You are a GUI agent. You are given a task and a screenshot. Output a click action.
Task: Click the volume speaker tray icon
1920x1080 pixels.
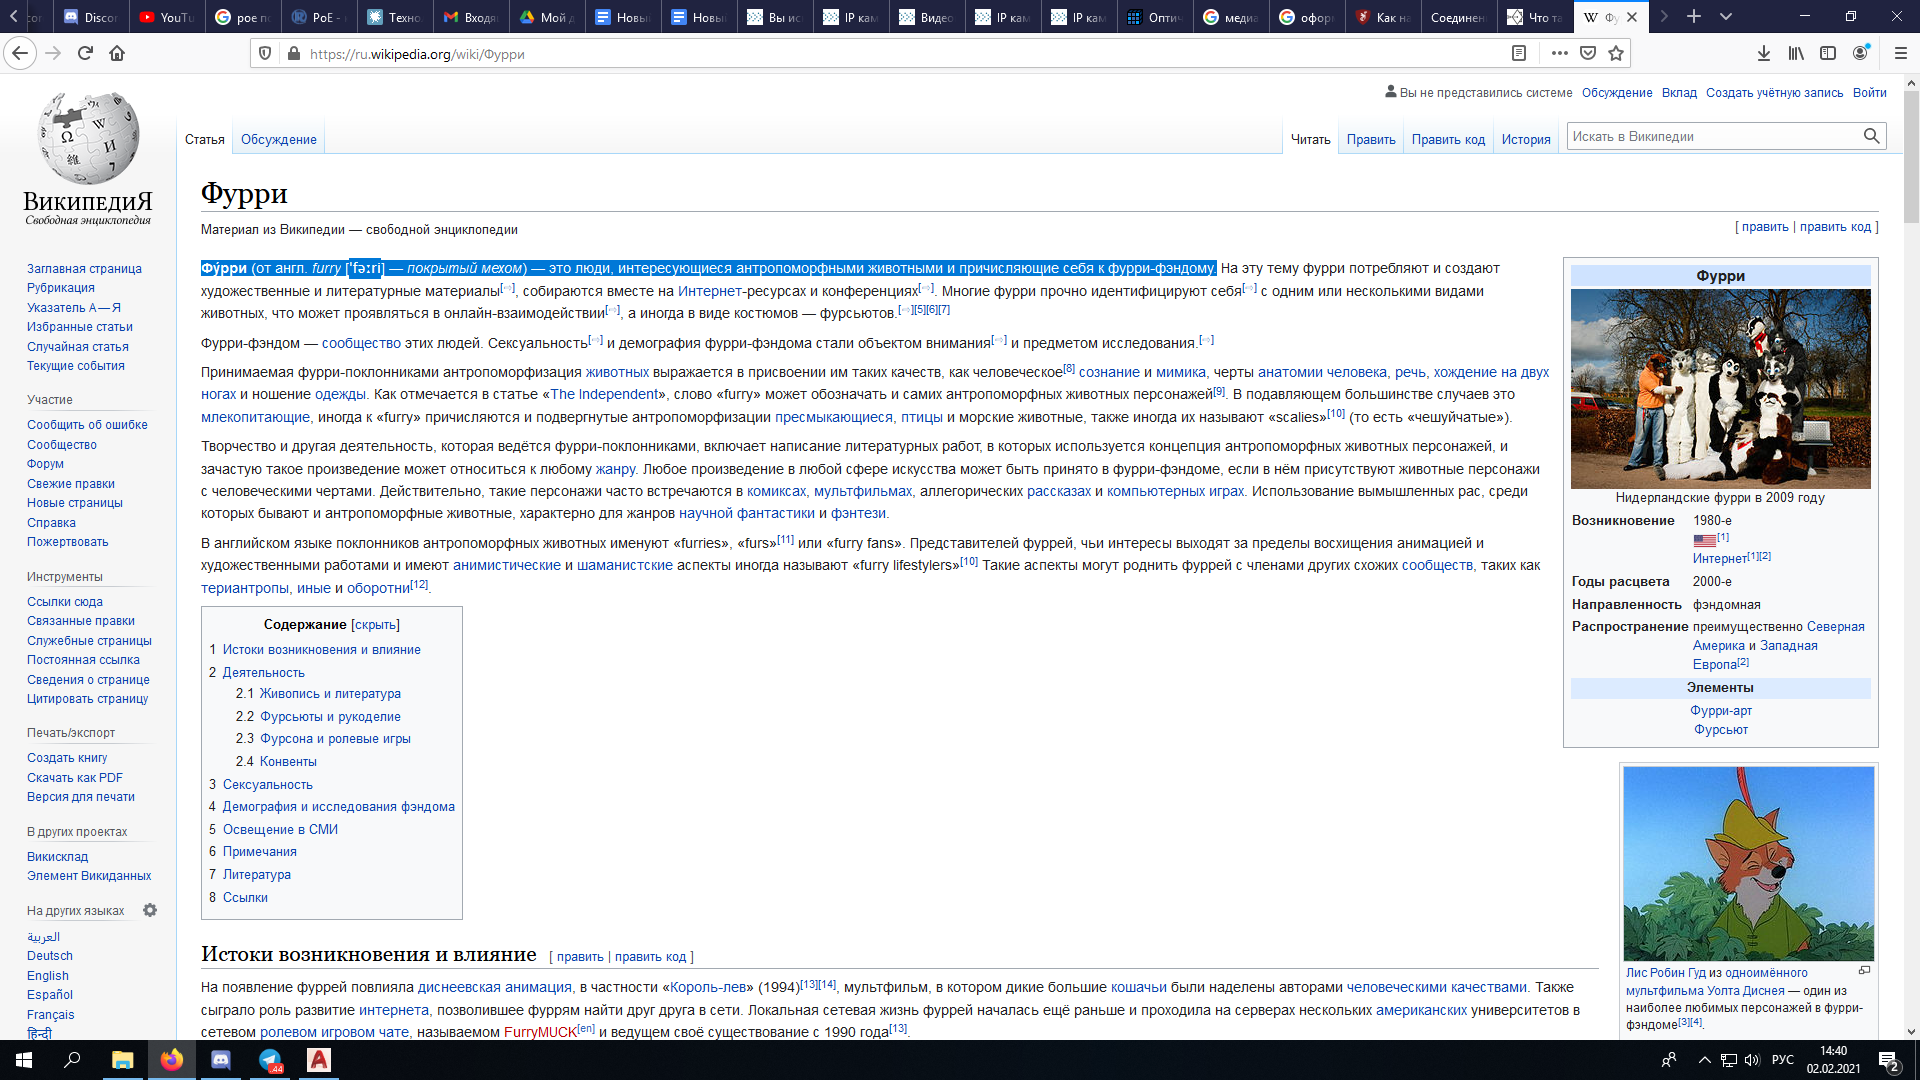click(x=1752, y=1060)
